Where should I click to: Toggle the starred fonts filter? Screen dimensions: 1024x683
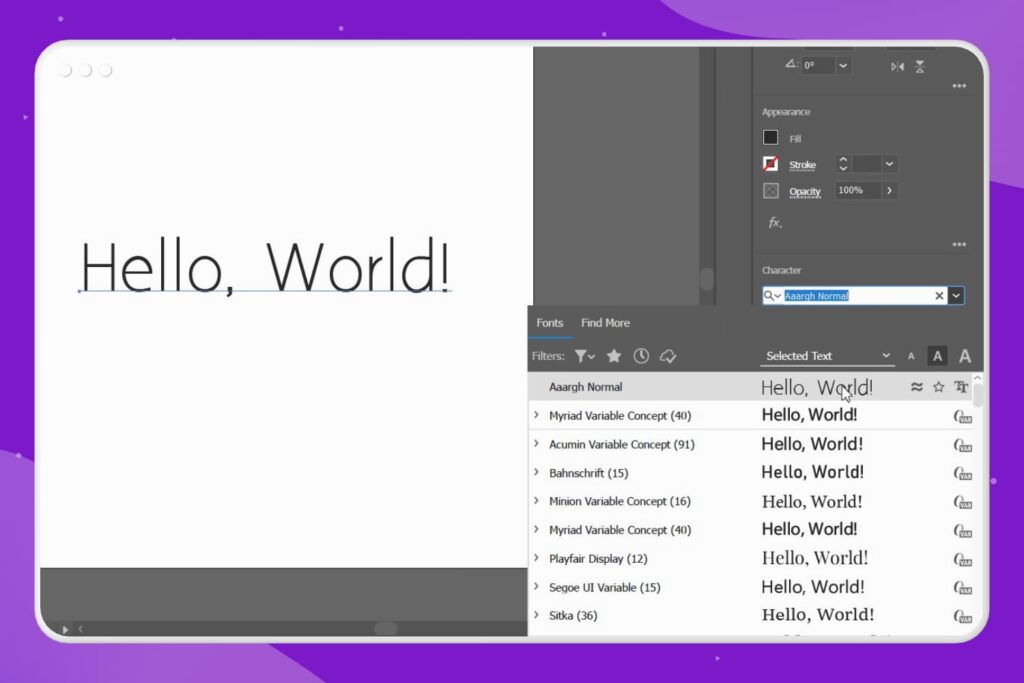tap(614, 356)
